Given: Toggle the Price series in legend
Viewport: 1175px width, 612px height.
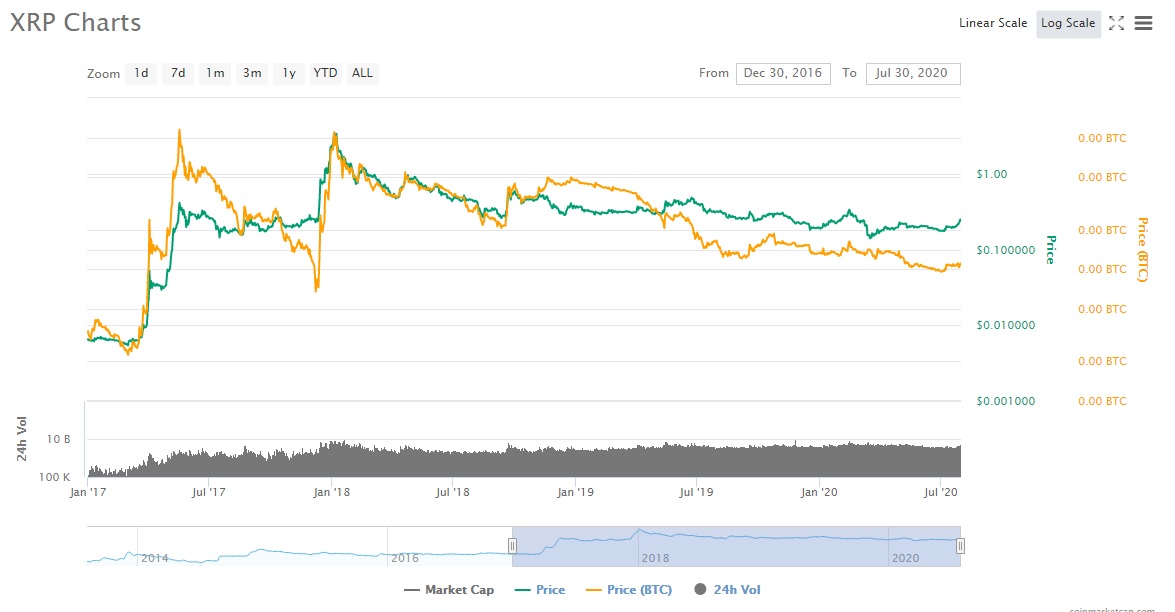Looking at the screenshot, I should [x=540, y=590].
